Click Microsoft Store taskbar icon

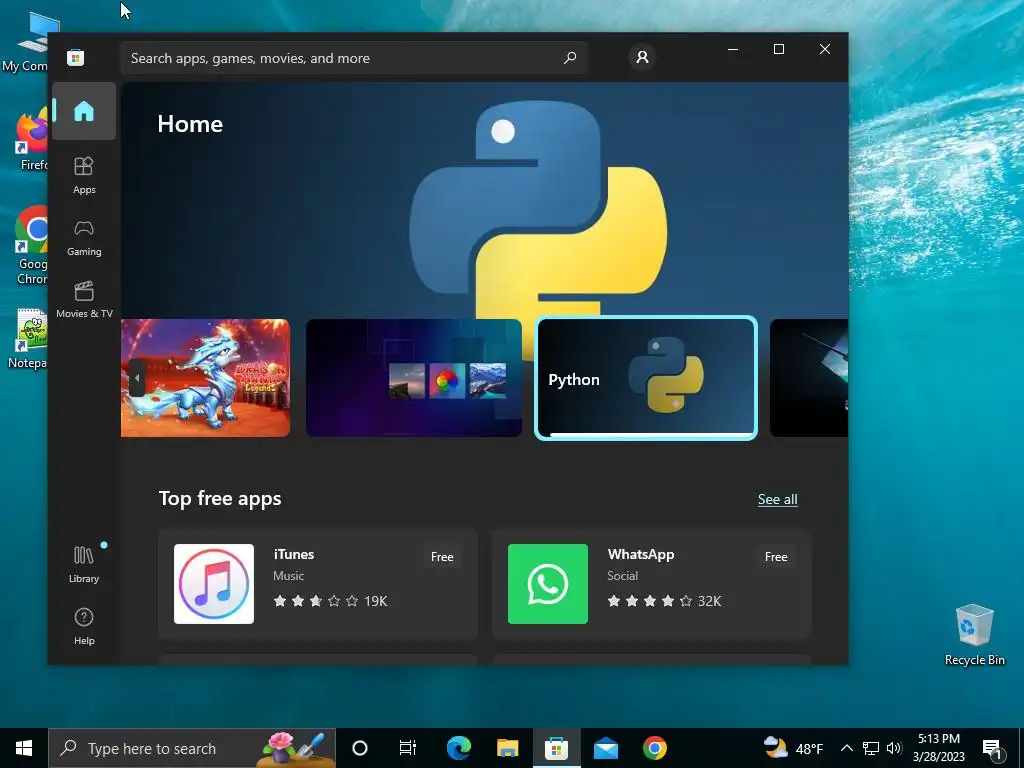point(556,748)
